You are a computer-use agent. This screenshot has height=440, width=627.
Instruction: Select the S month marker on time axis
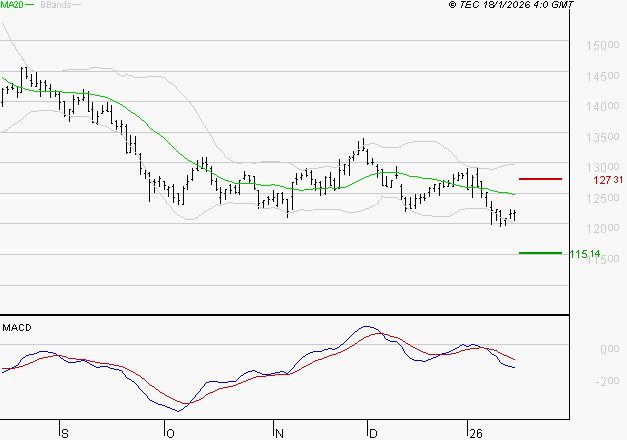tap(65, 433)
